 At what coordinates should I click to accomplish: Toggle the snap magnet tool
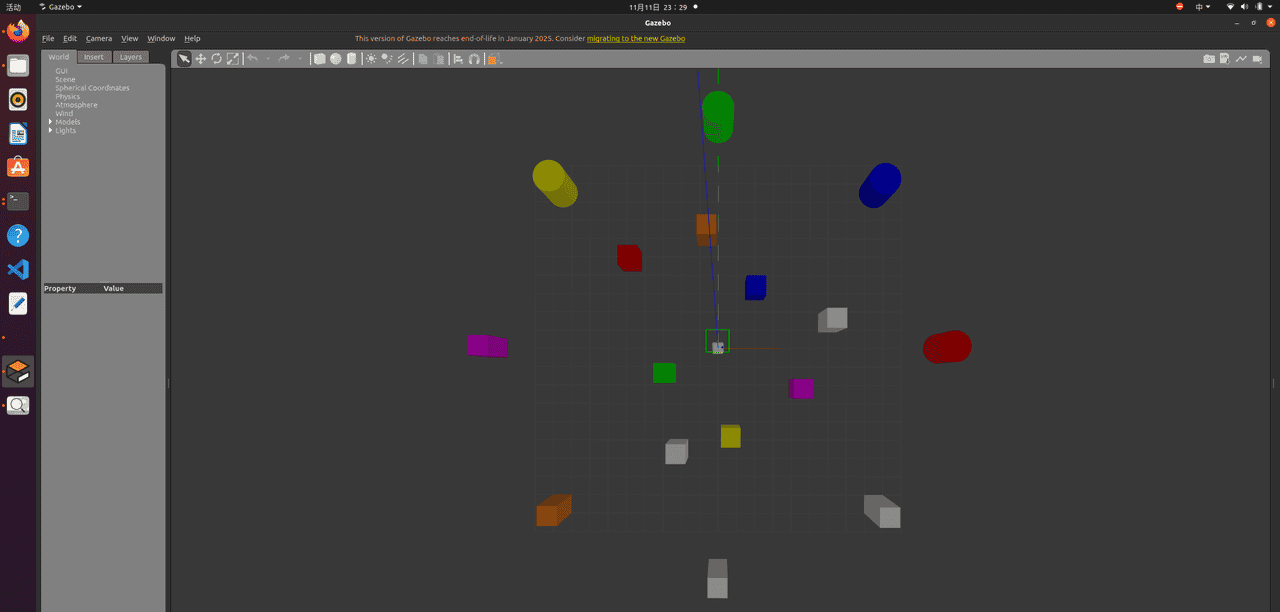tap(474, 59)
